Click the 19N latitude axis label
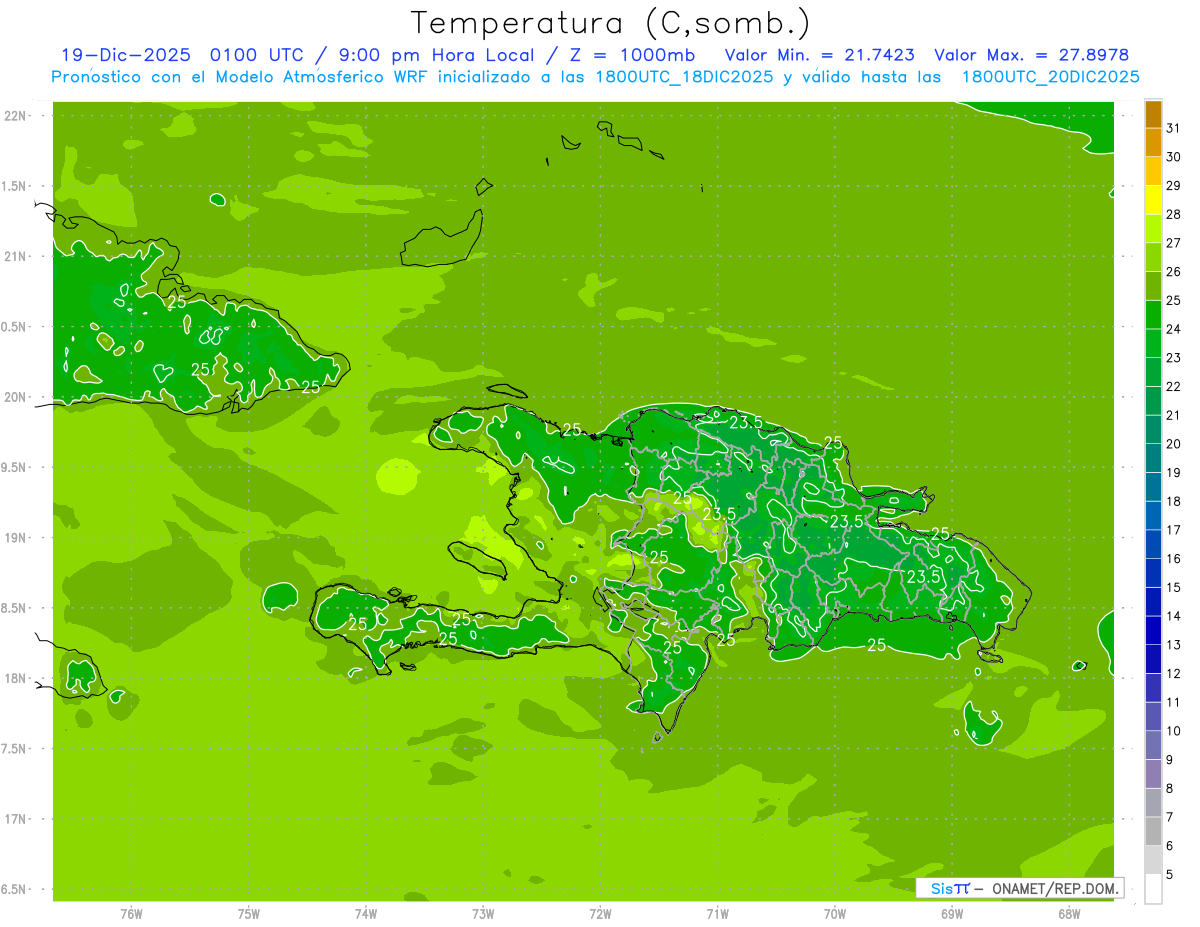1200x927 pixels. (x=16, y=537)
